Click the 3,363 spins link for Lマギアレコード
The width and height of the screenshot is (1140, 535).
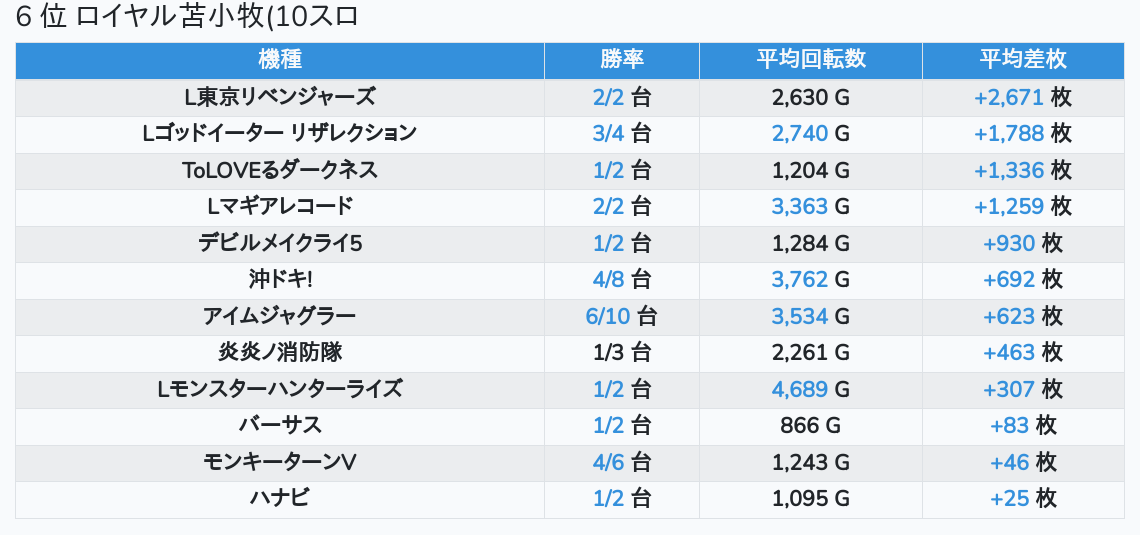pyautogui.click(x=800, y=206)
